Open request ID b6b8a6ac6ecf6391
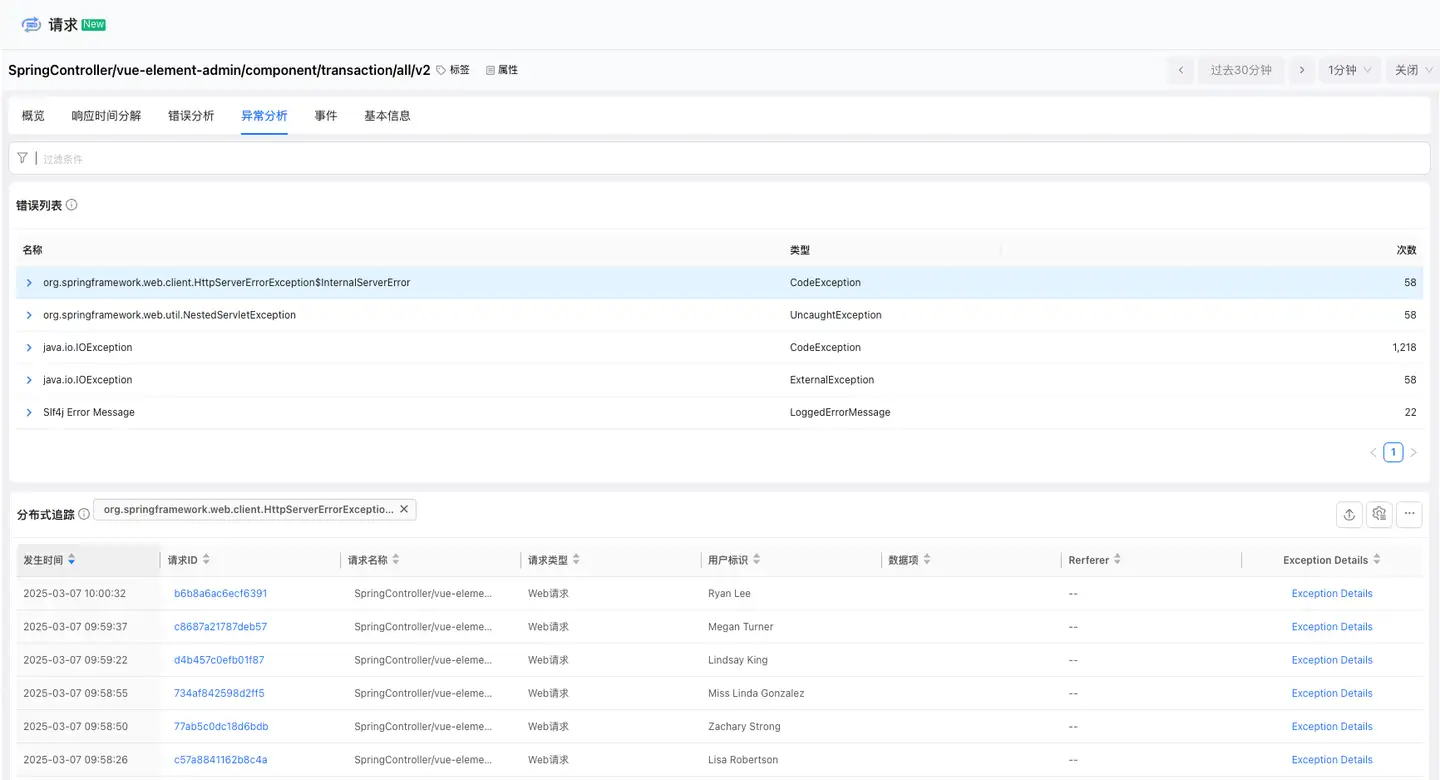 220,594
